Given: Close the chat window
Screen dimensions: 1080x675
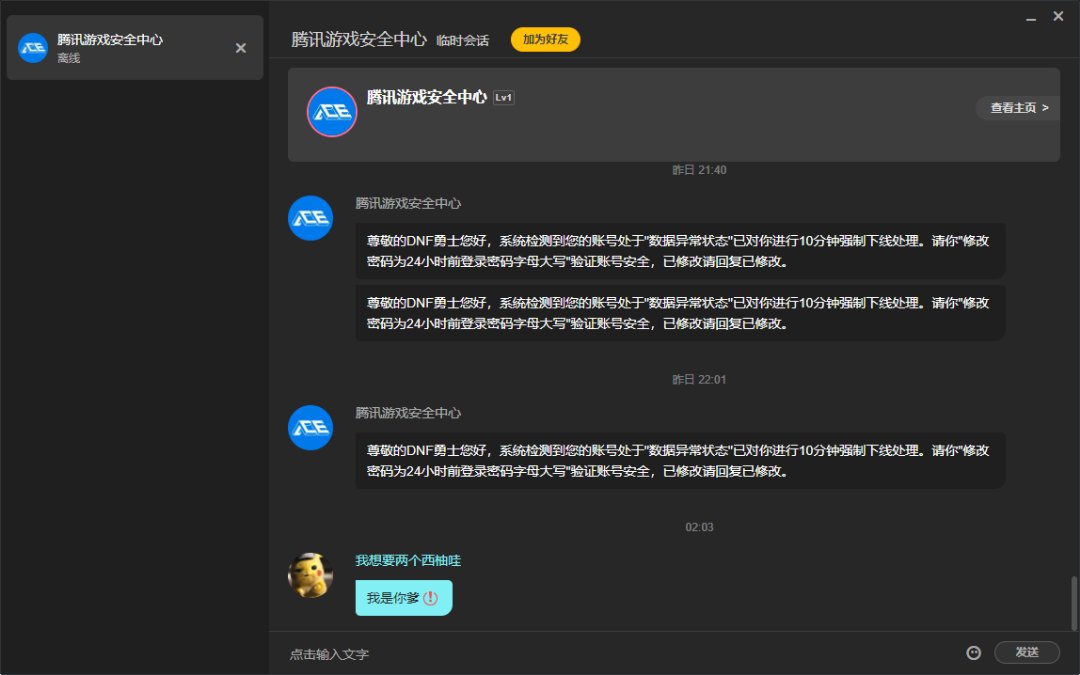Looking at the screenshot, I should coord(1059,16).
